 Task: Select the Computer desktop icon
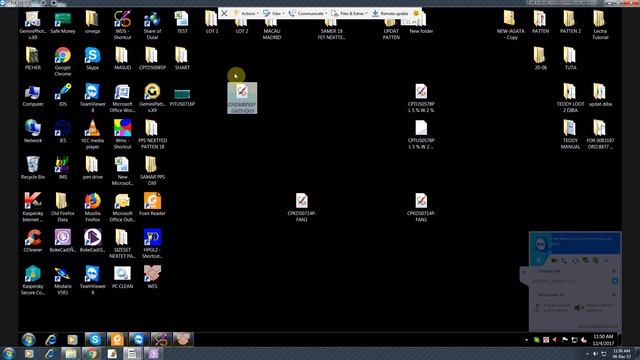point(33,95)
